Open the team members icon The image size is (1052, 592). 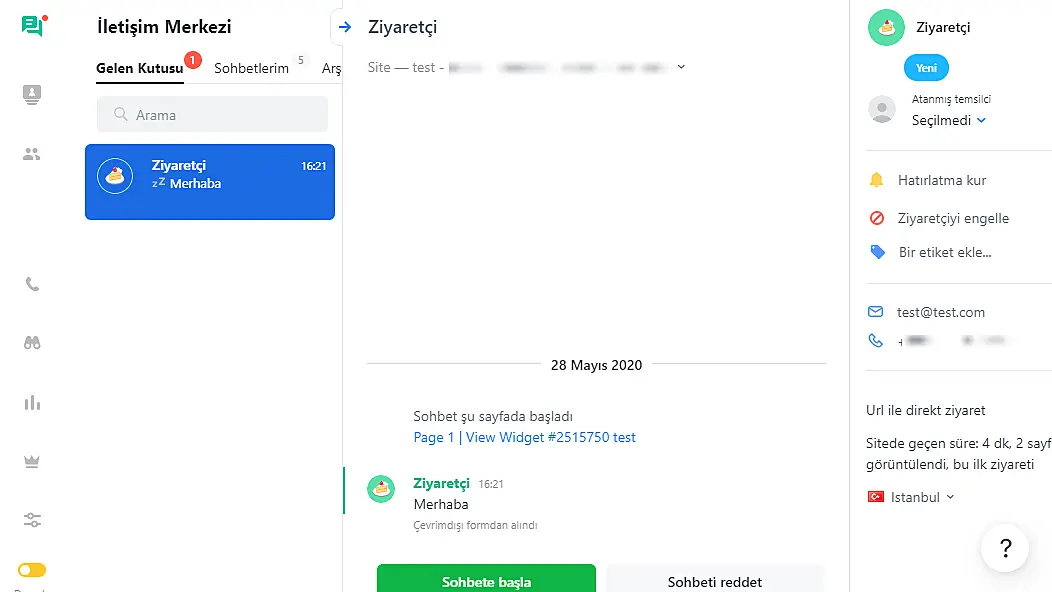(32, 154)
